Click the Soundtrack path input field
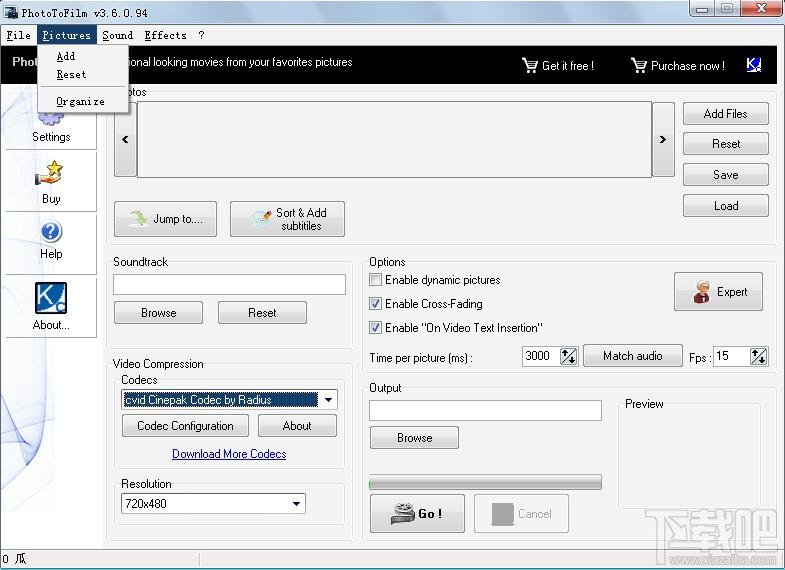Screen dimensions: 785x570 click(229, 284)
